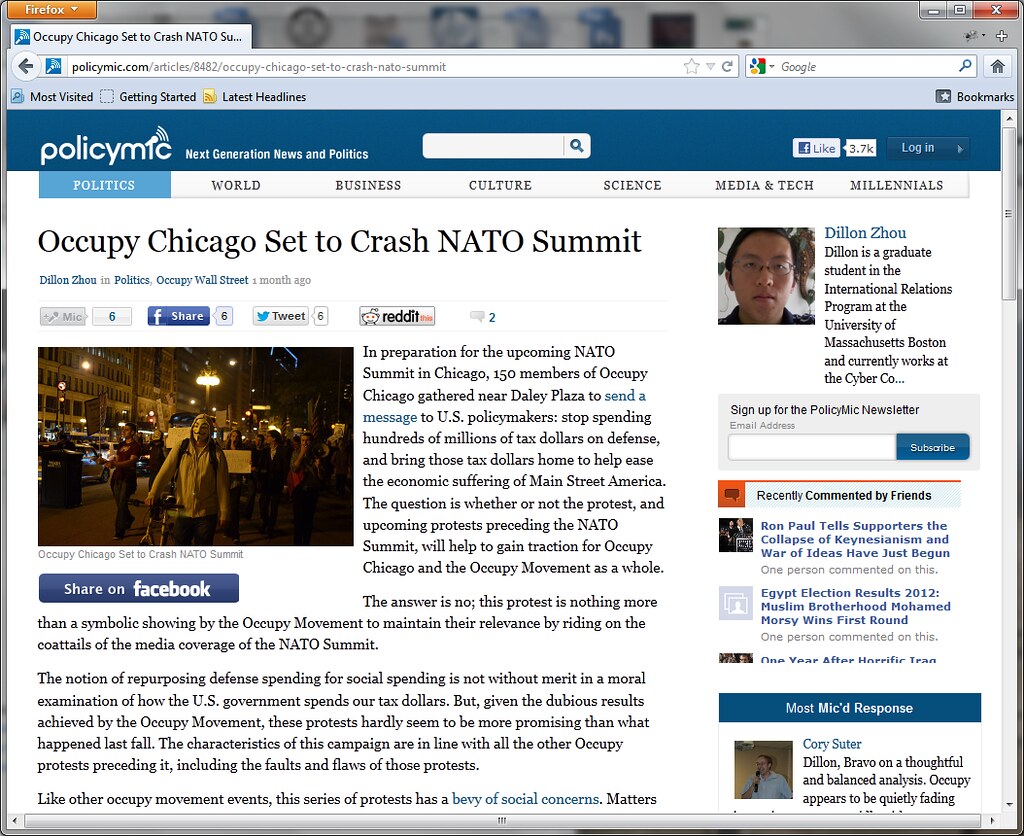This screenshot has height=836, width=1024.
Task: Click the Most Mic'd Response header
Action: tap(850, 708)
